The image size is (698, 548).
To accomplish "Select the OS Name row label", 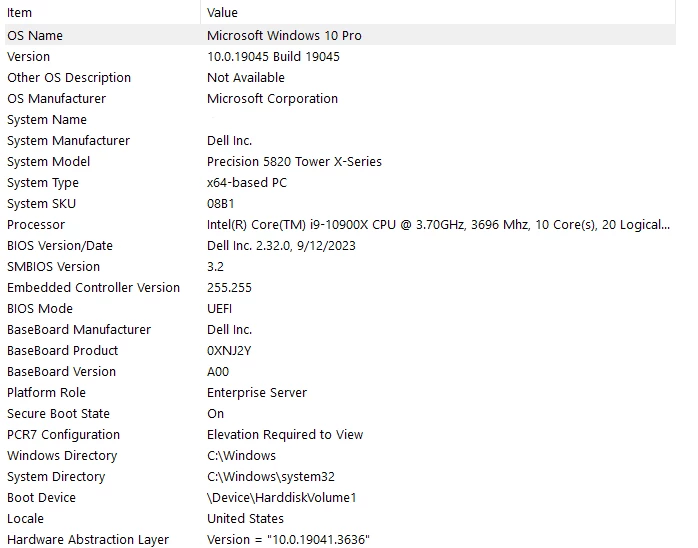I will click(x=35, y=36).
